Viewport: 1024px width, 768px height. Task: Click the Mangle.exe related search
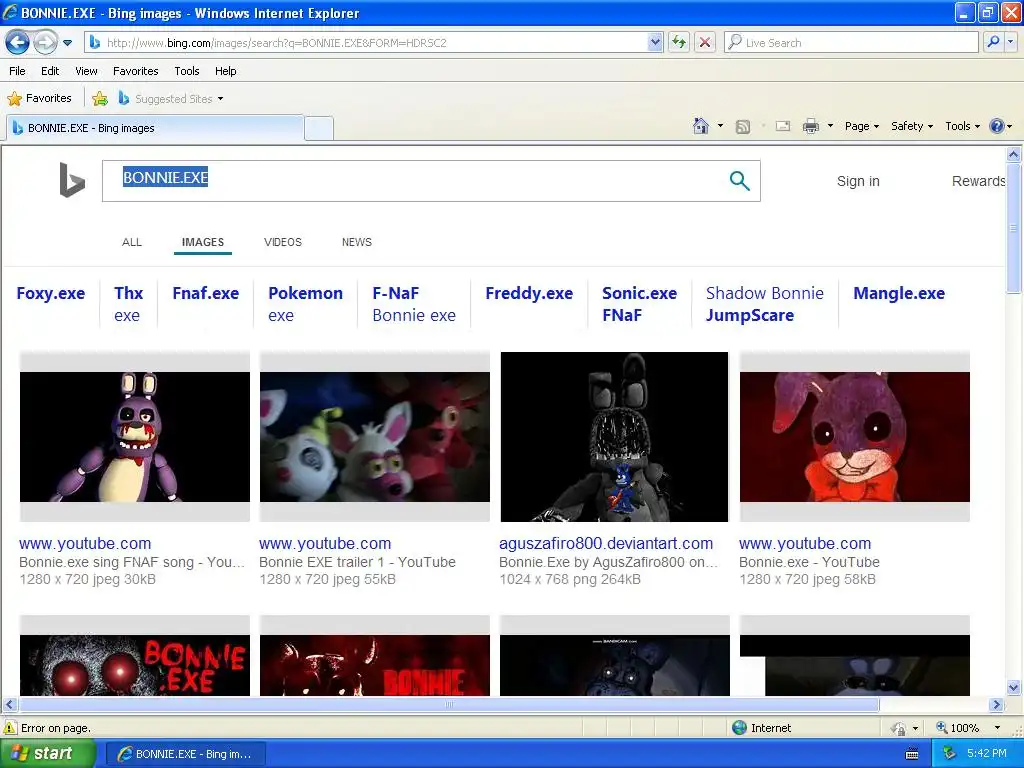point(899,293)
